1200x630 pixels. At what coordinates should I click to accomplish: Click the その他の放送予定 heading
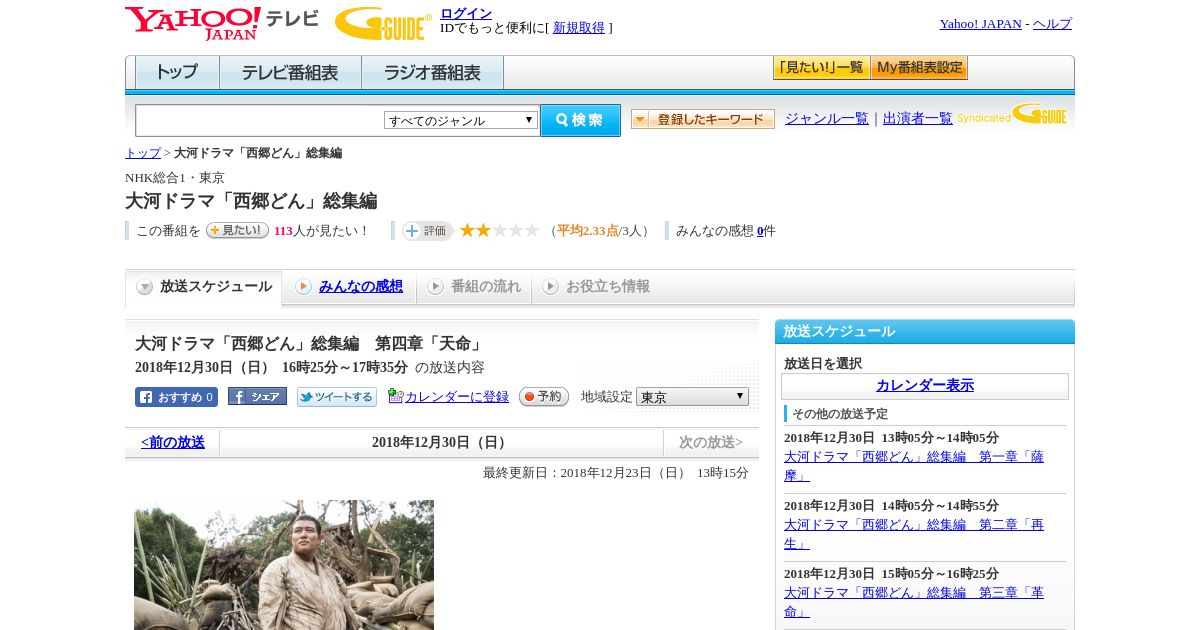840,414
